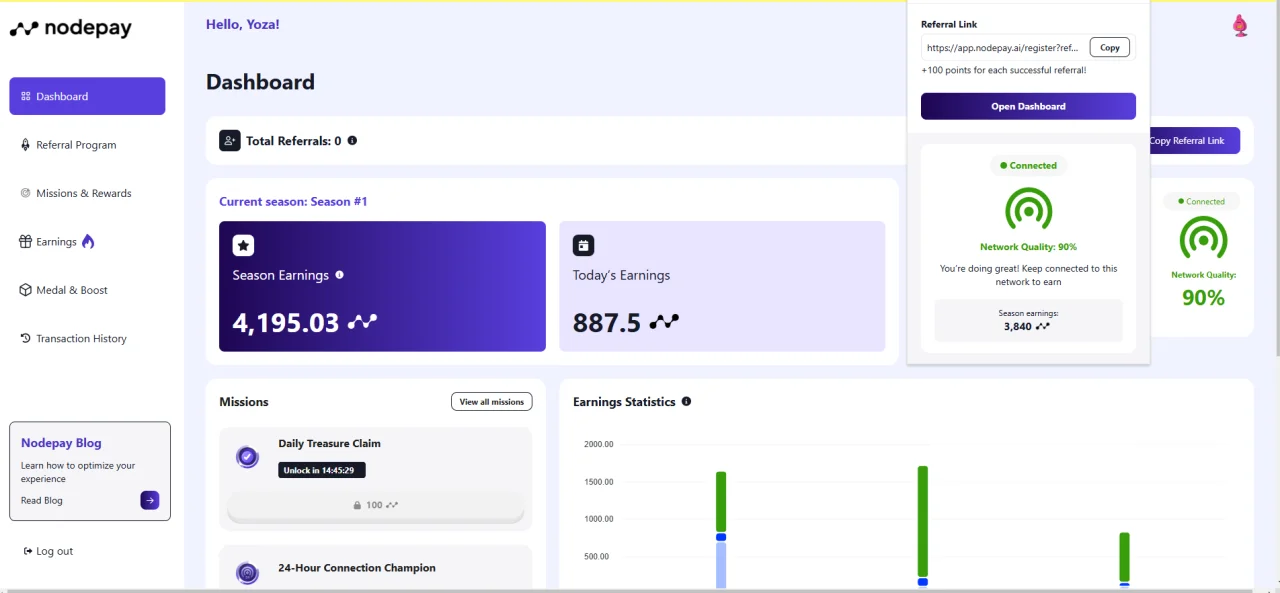Click the Copy Referral Link button
This screenshot has width=1280, height=593.
tap(1194, 141)
